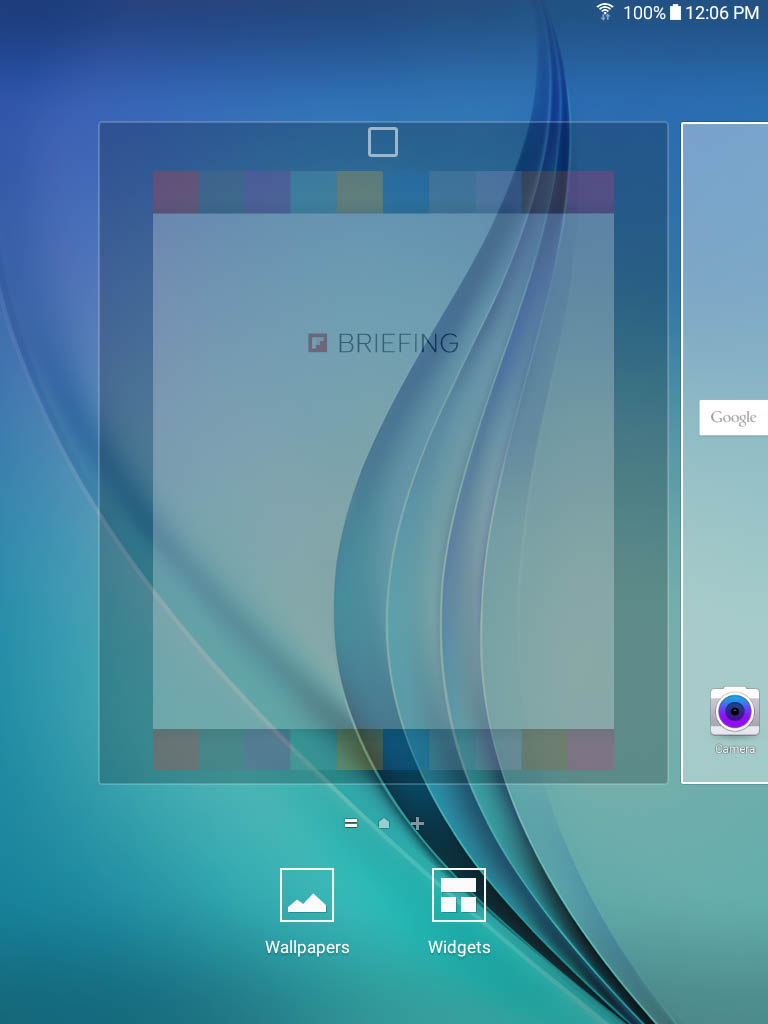Tap the Google search widget
This screenshot has width=768, height=1024.
[x=733, y=418]
